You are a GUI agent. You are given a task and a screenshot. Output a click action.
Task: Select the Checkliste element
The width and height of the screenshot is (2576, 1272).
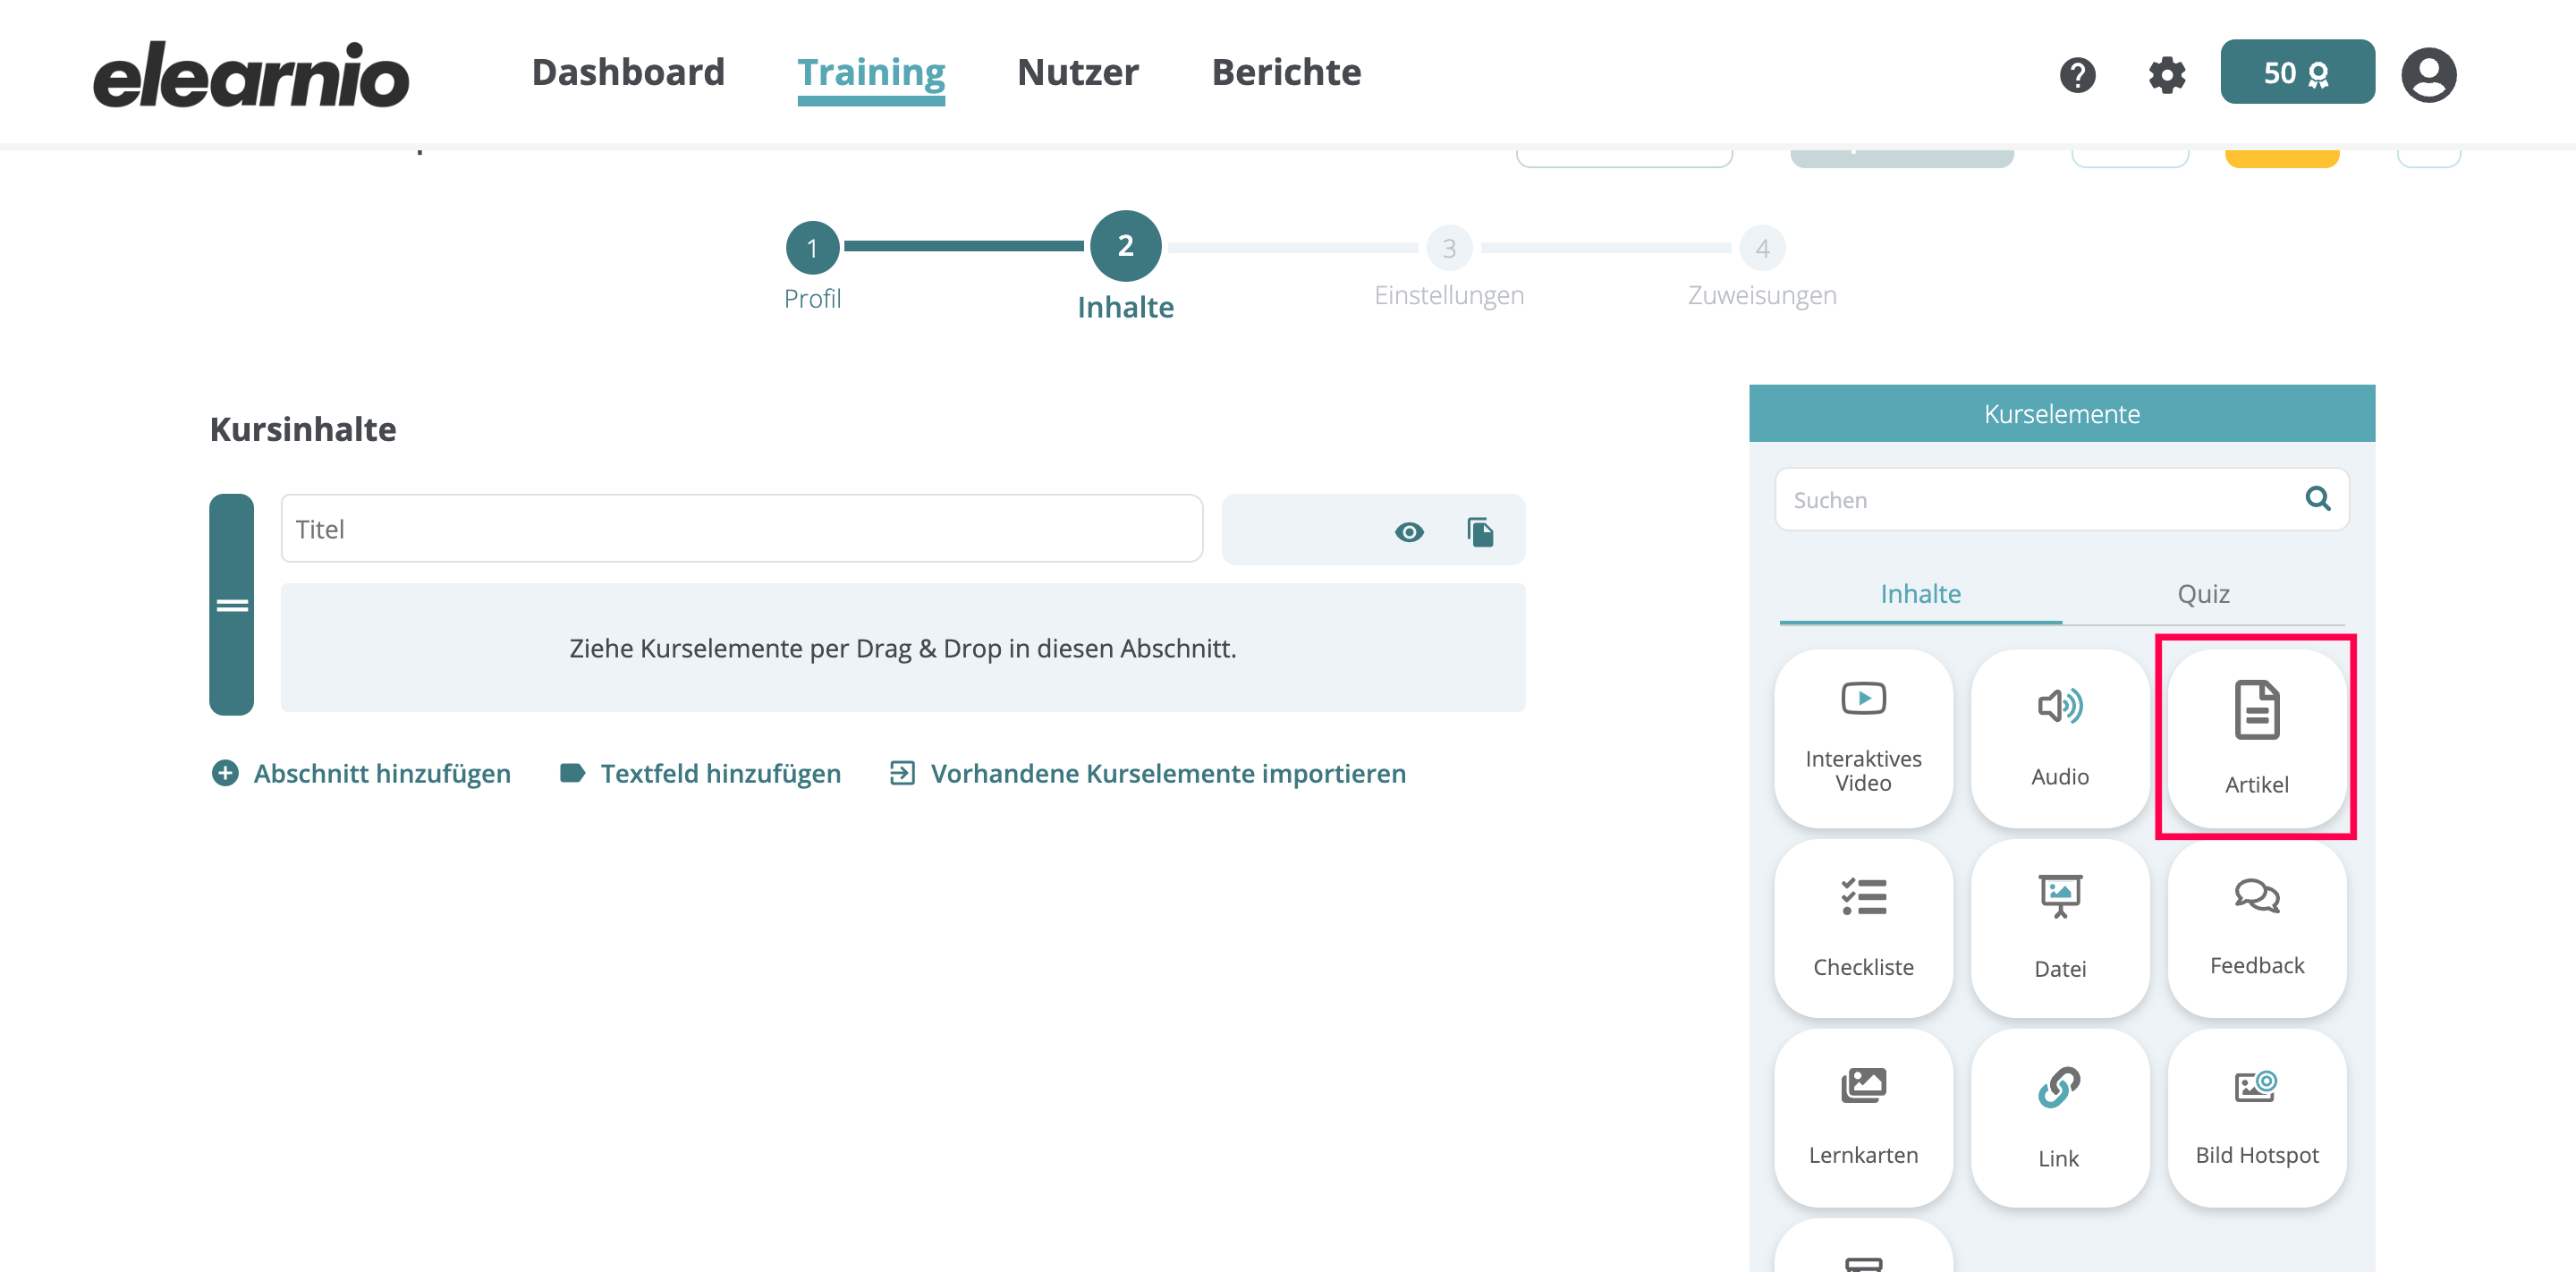(x=1863, y=929)
